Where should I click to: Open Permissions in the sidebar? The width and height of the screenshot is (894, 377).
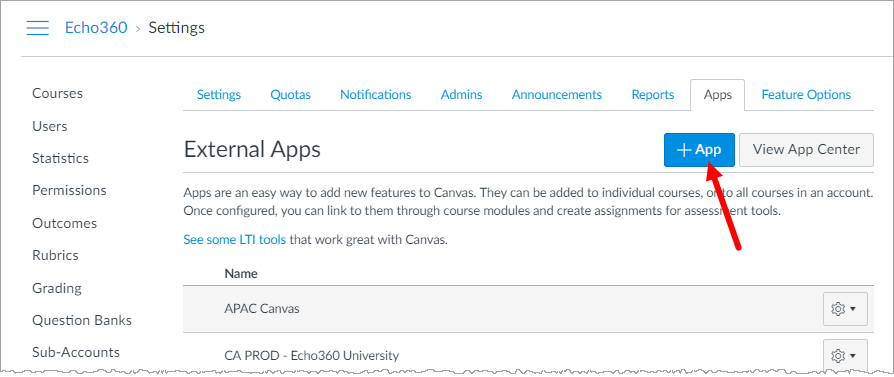[69, 190]
